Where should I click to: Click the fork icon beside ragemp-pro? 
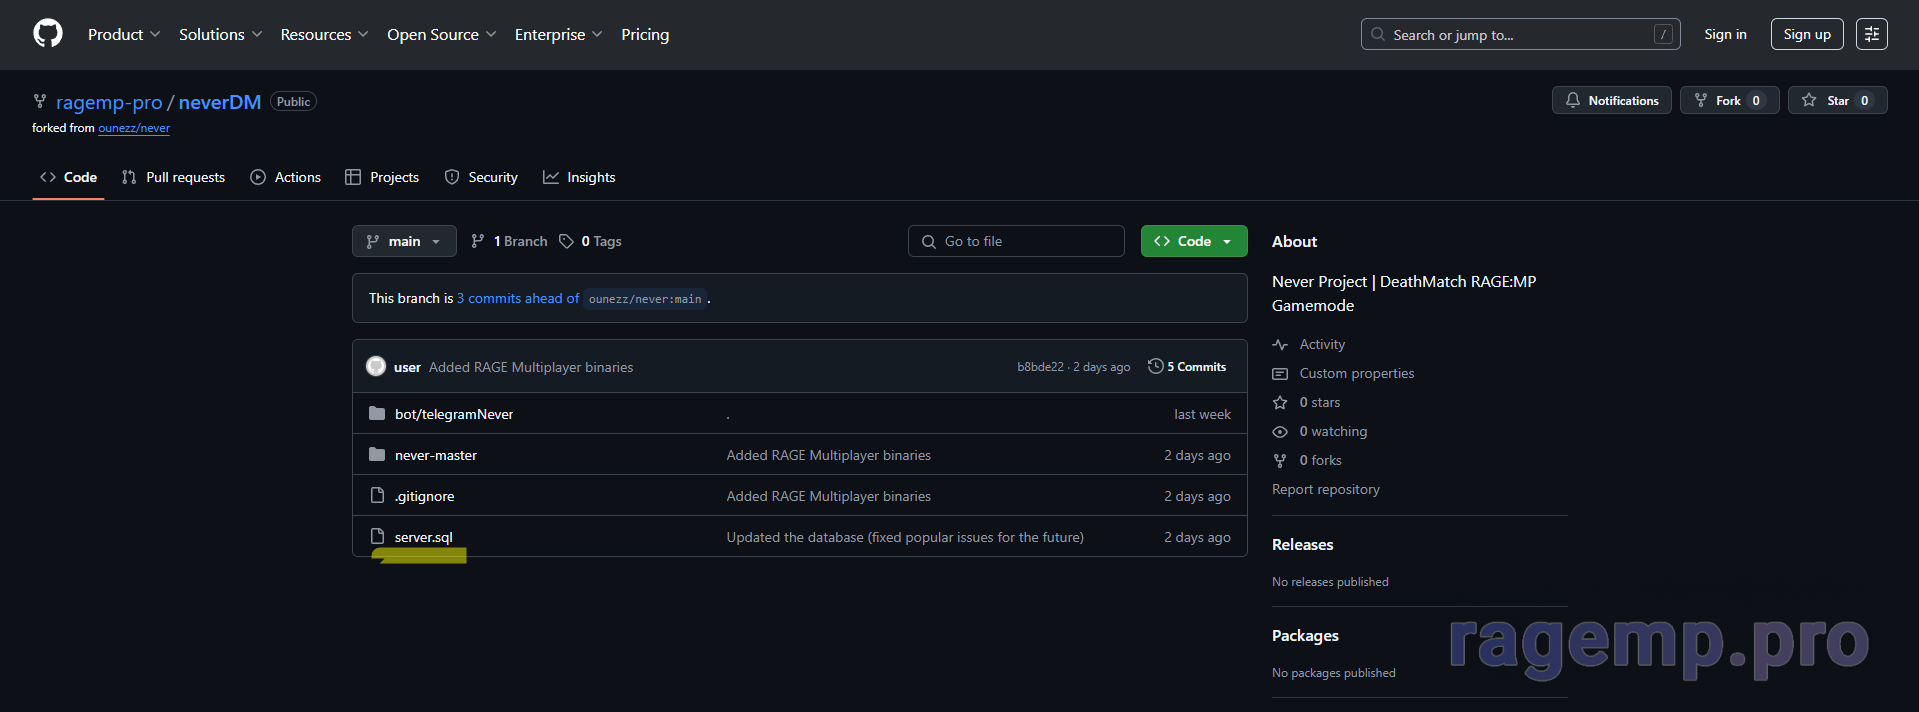click(x=40, y=101)
